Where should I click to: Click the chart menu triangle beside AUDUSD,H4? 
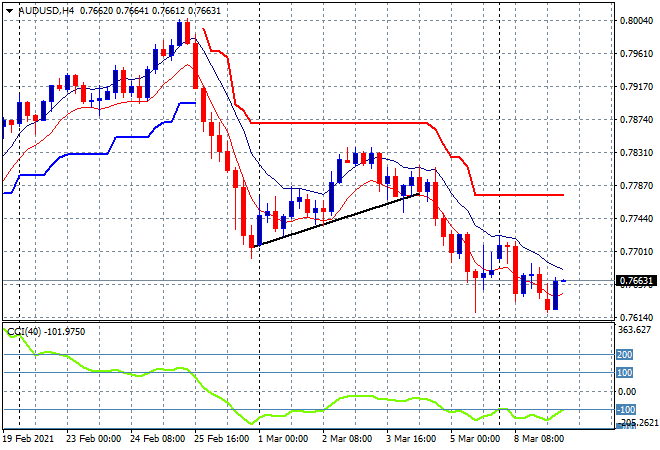point(10,11)
